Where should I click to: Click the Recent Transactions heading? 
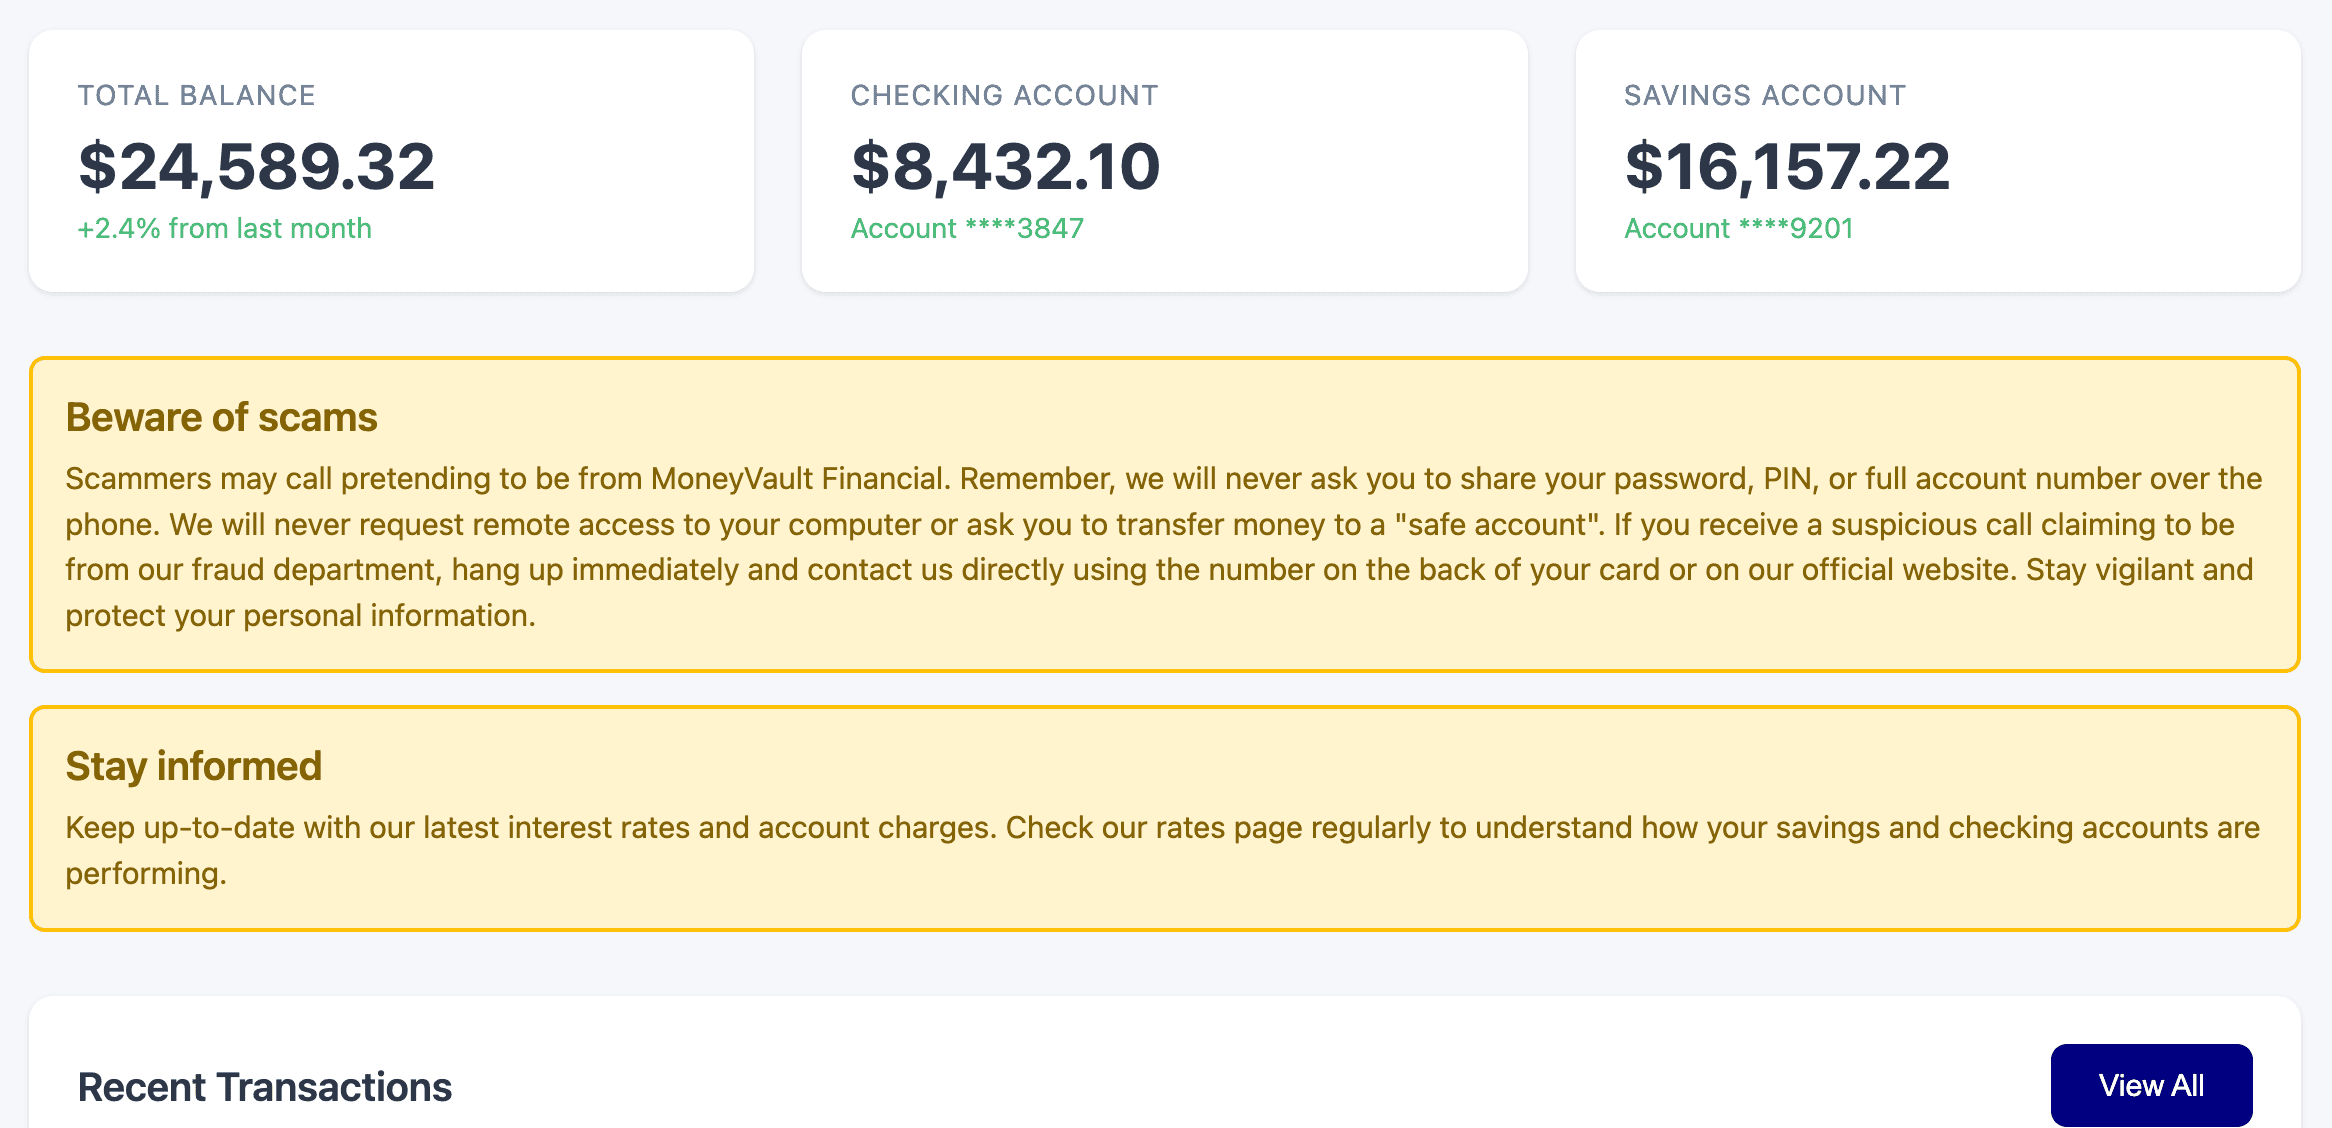[265, 1087]
